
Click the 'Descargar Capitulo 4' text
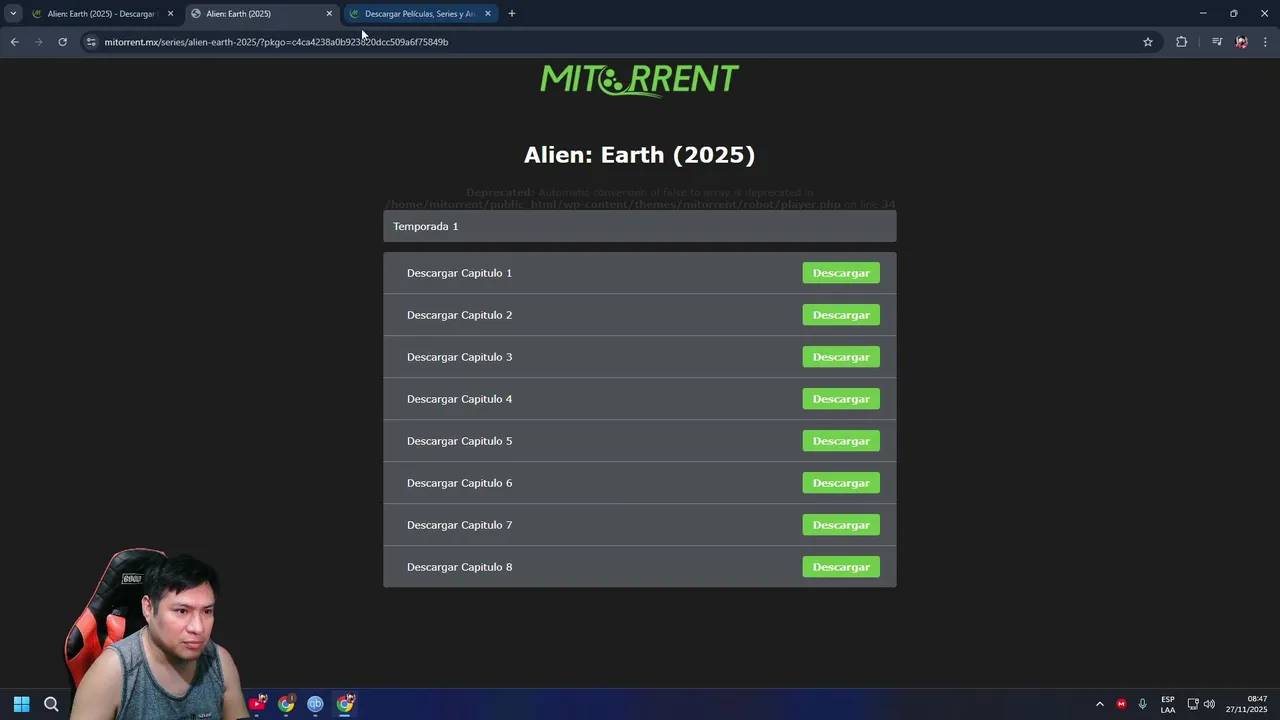(459, 399)
